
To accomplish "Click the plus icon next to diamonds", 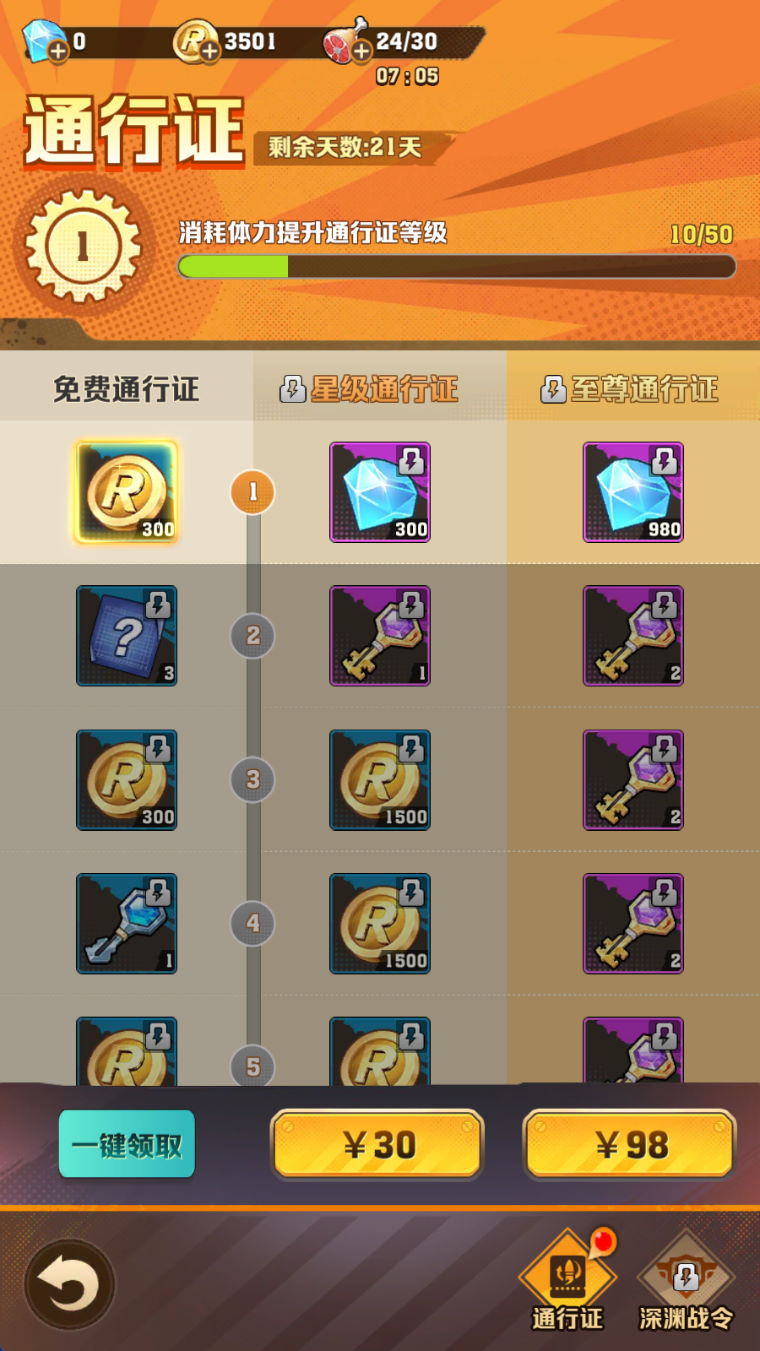I will point(59,52).
